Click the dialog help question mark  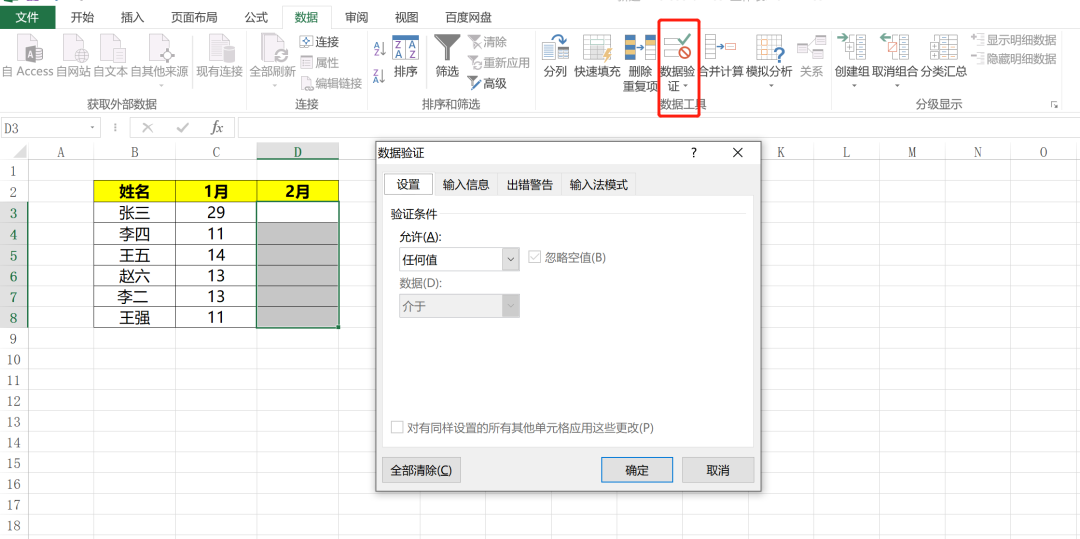tap(694, 153)
